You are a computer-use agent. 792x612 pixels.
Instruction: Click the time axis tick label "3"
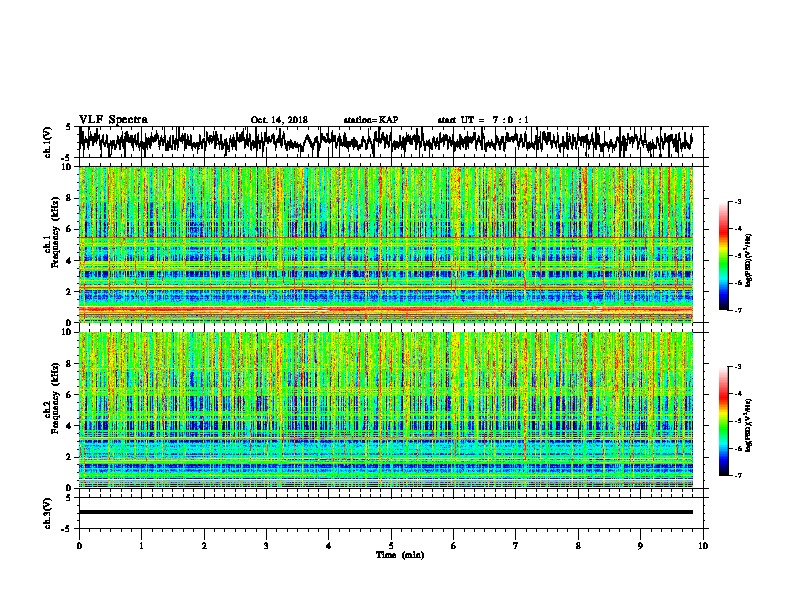(x=266, y=546)
